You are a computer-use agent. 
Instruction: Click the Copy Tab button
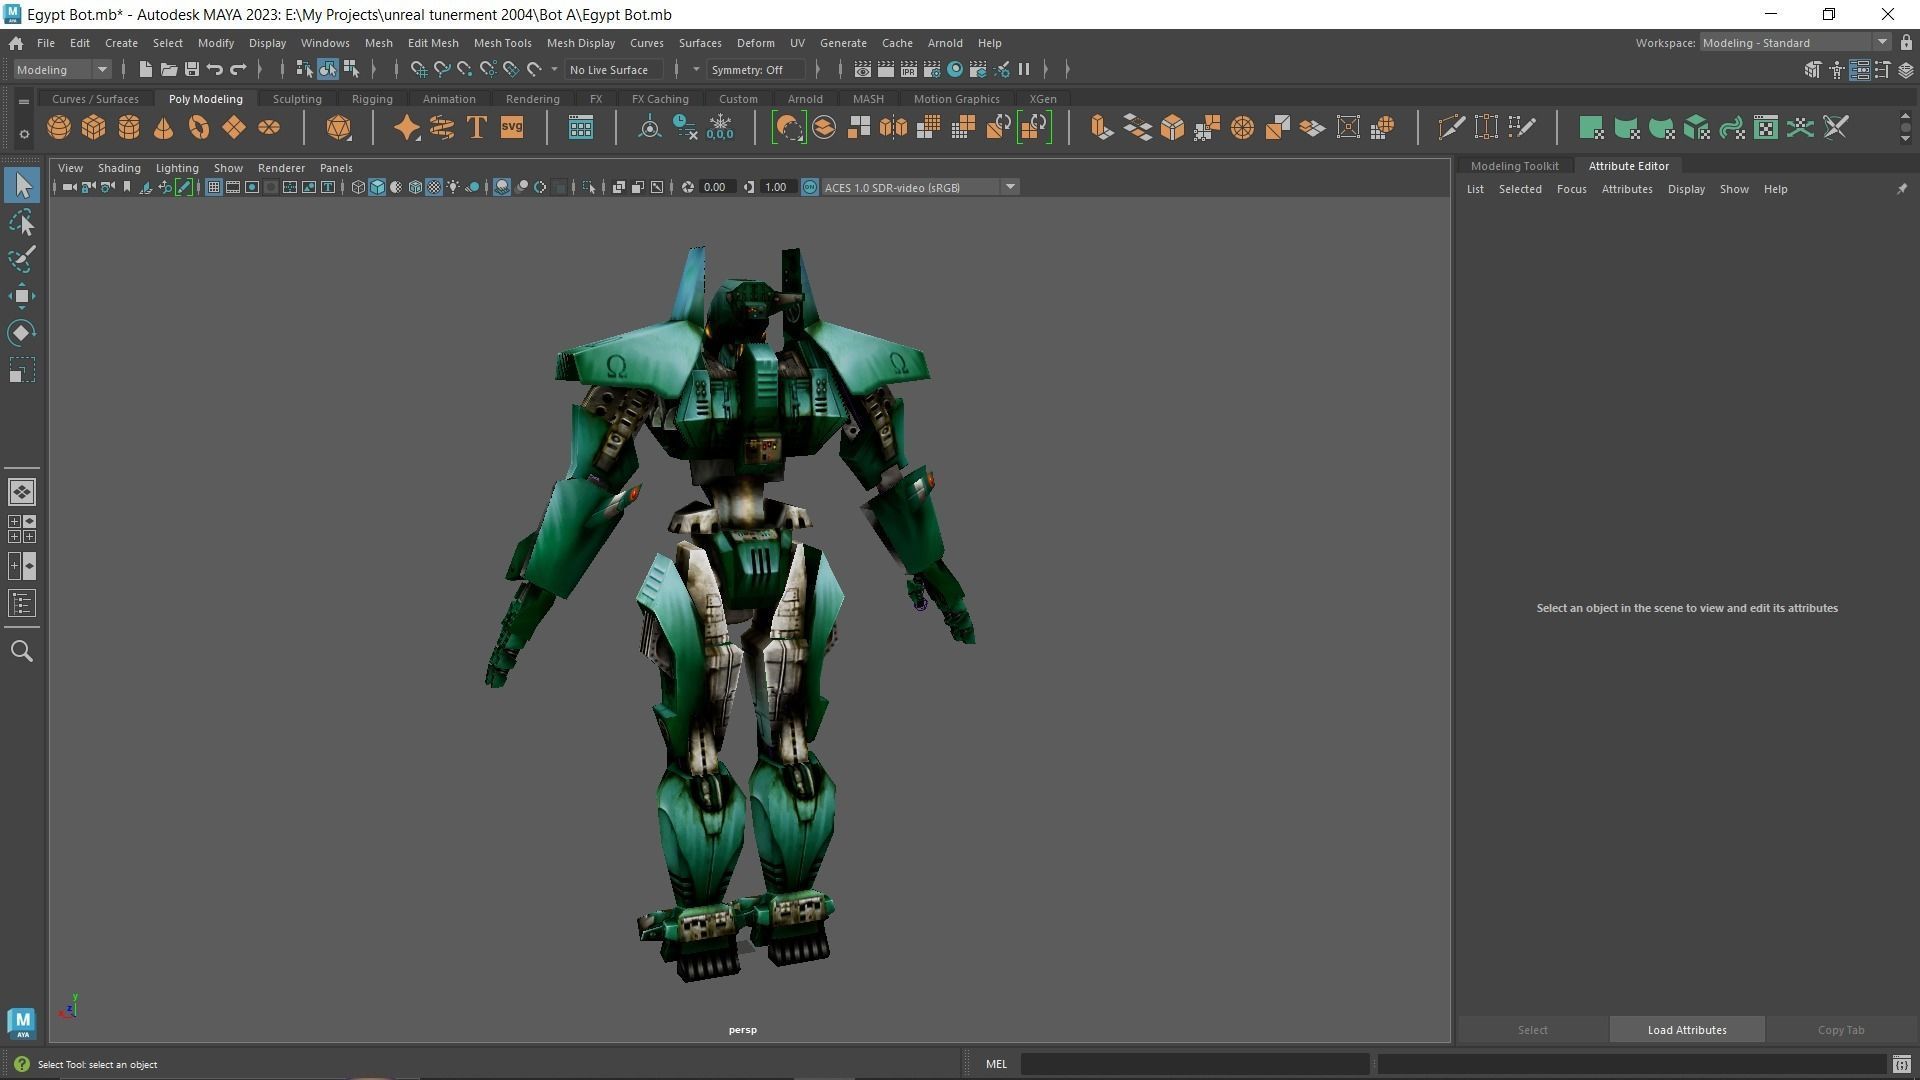coord(1840,1030)
